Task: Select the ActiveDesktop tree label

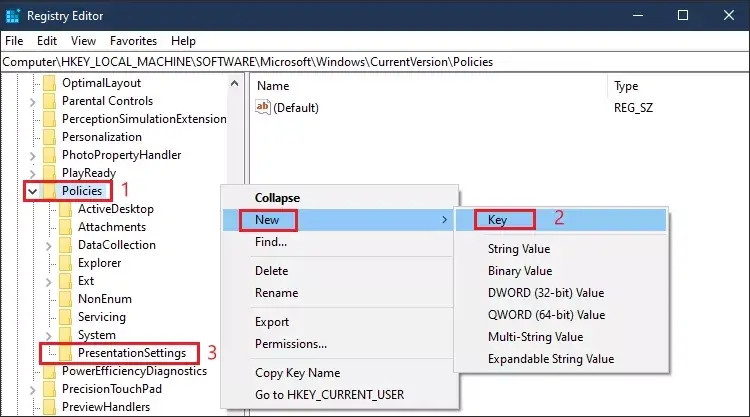Action: pos(116,209)
